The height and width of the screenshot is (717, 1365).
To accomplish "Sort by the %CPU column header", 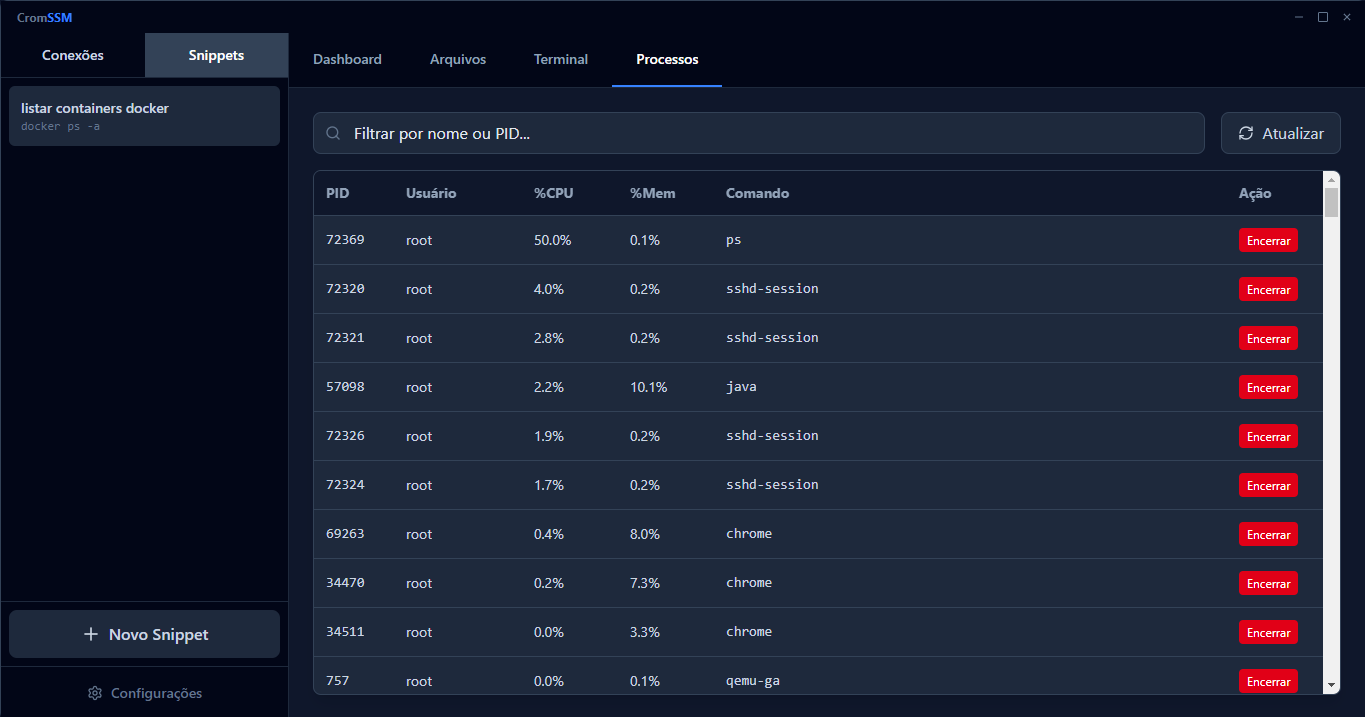I will [554, 193].
